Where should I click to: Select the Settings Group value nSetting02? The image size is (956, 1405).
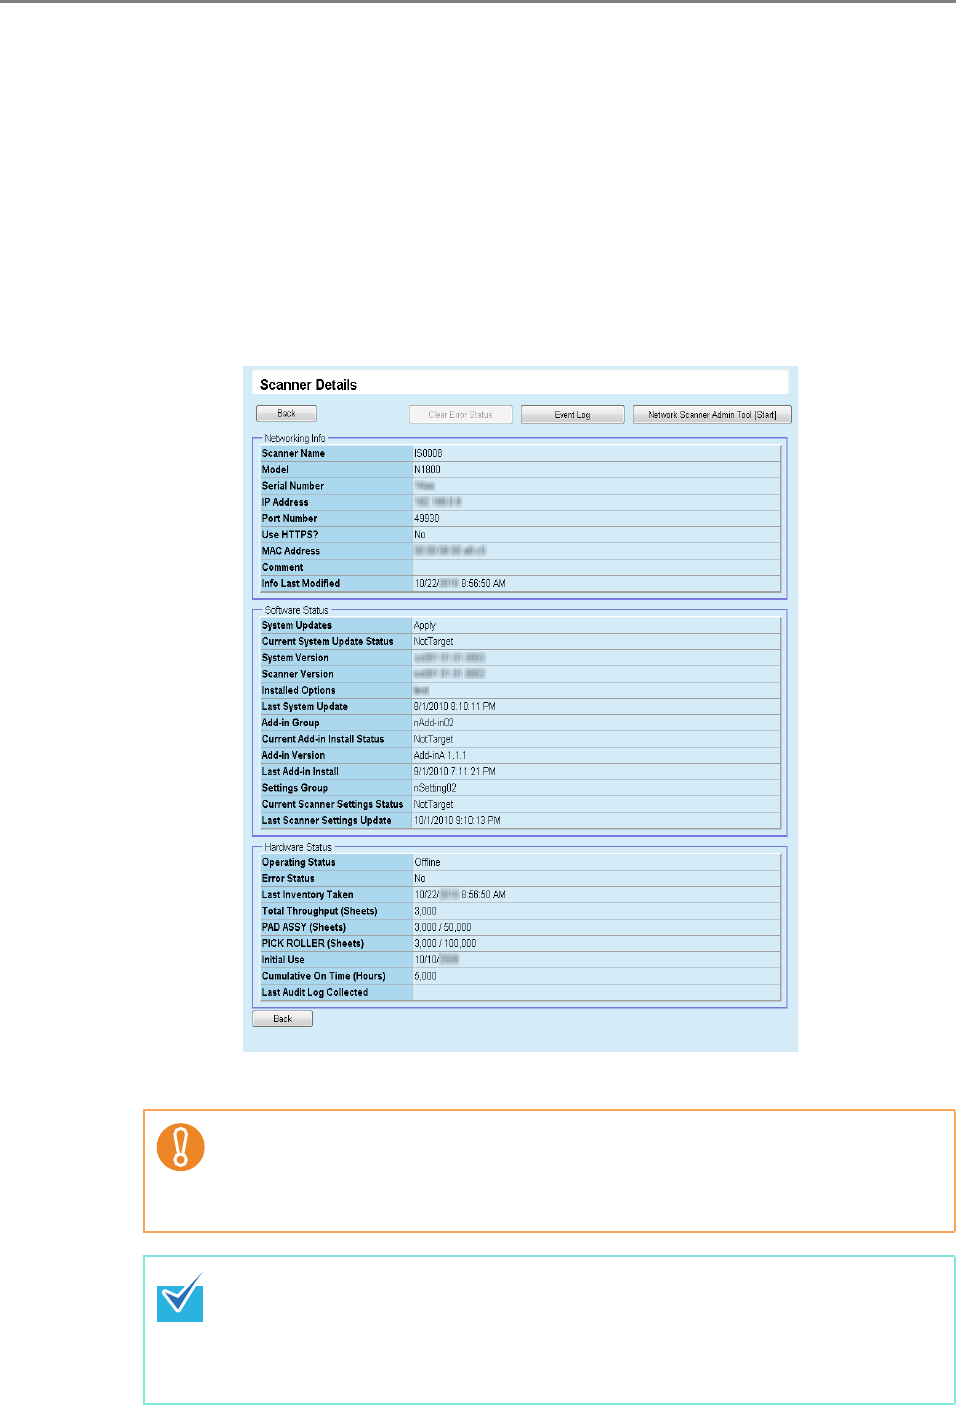(435, 788)
